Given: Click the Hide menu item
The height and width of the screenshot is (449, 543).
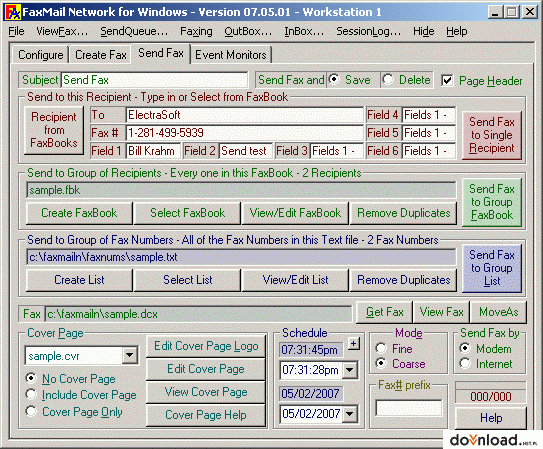Looking at the screenshot, I should (423, 31).
